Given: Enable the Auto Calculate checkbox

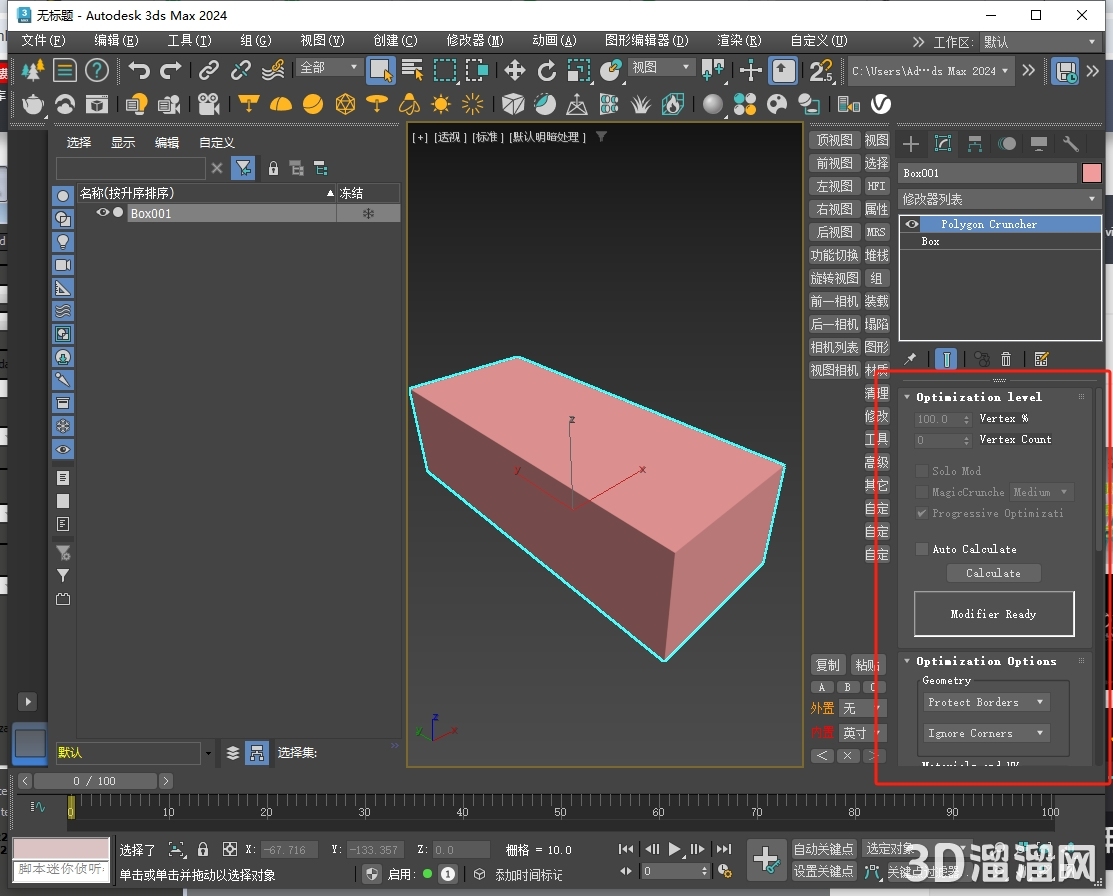Looking at the screenshot, I should tap(922, 549).
